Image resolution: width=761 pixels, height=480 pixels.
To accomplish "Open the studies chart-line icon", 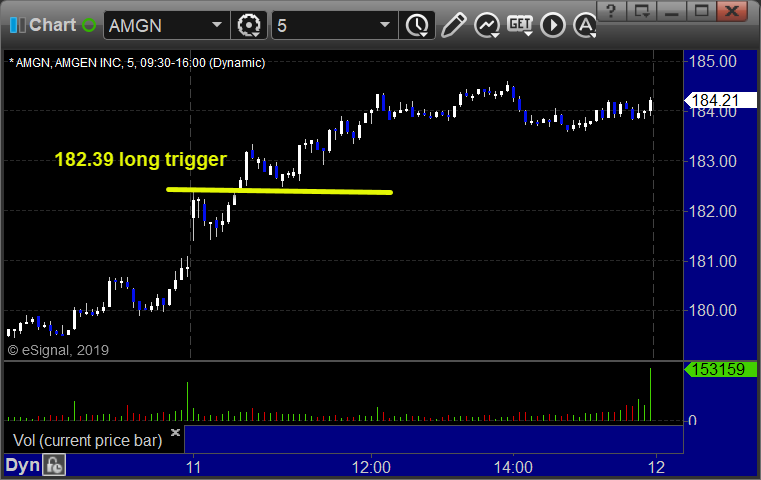I will 487,26.
